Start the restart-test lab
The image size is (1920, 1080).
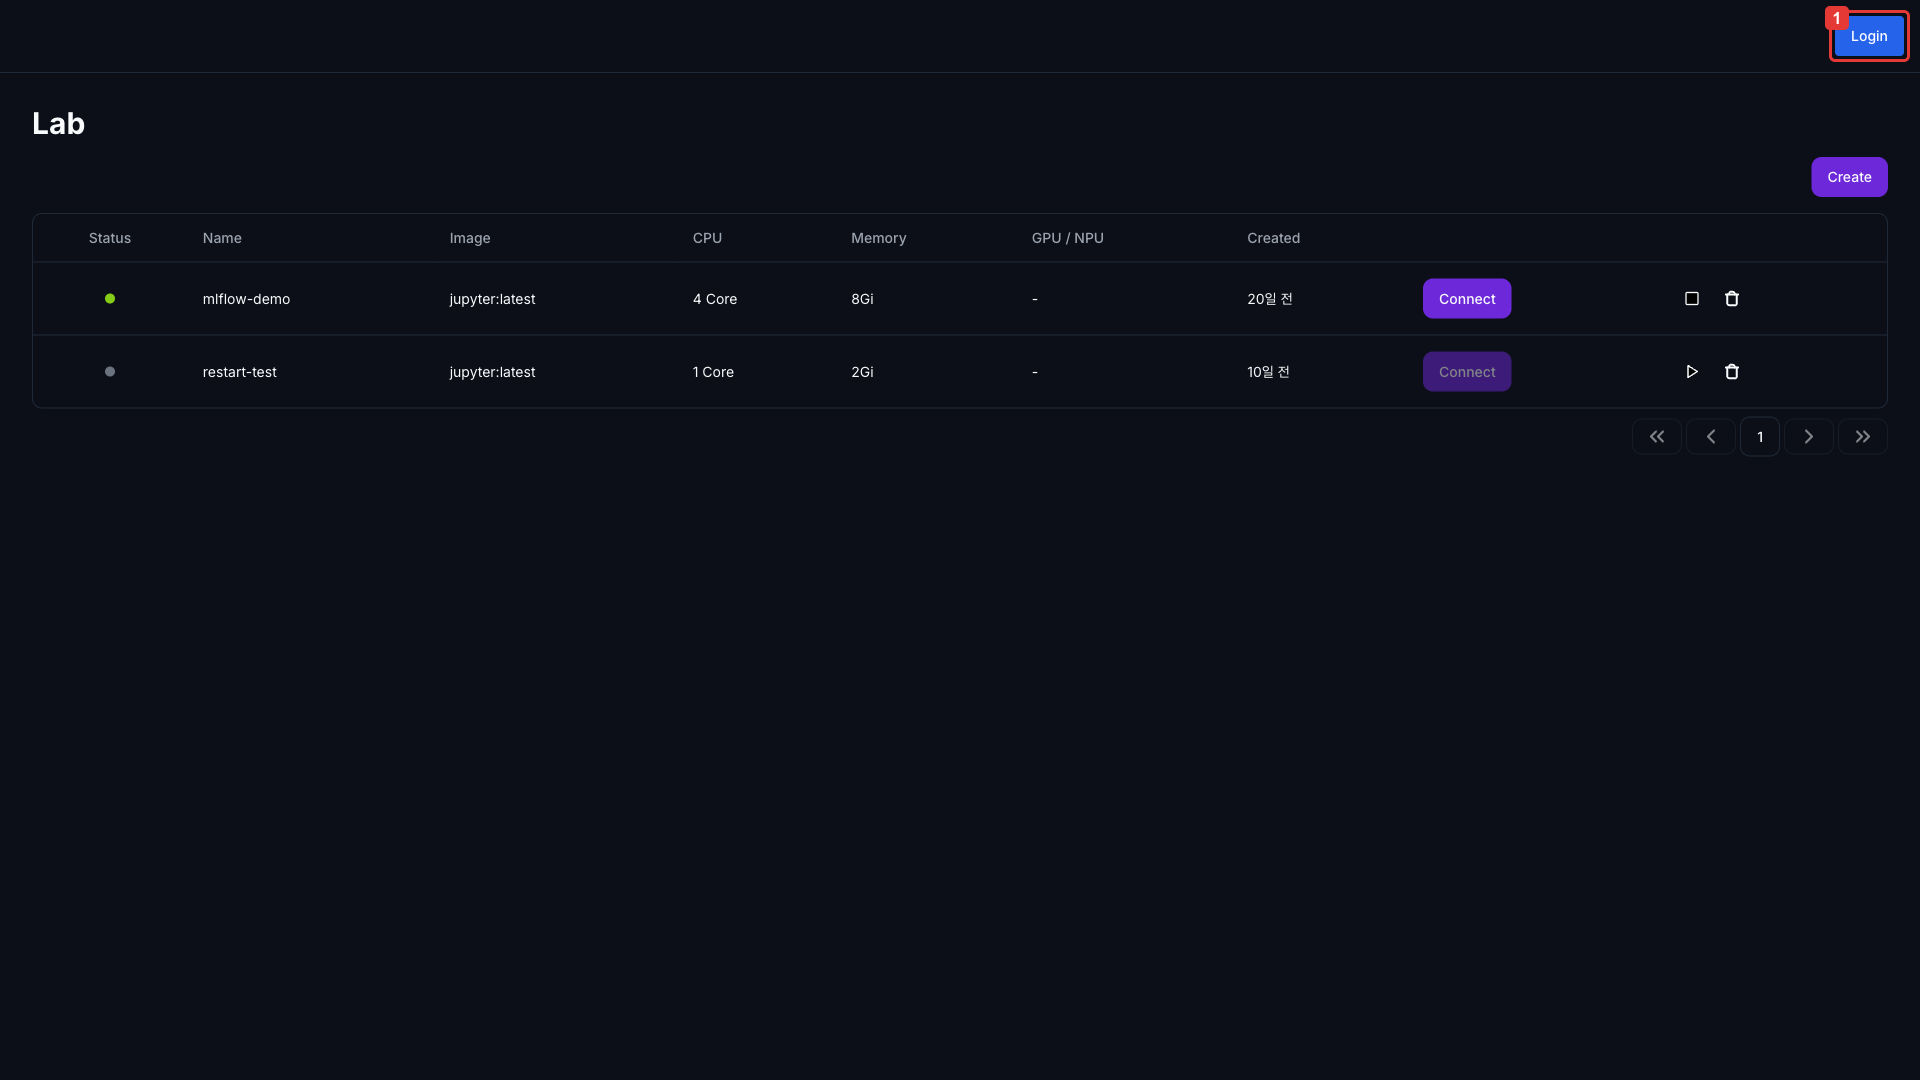[x=1691, y=372]
